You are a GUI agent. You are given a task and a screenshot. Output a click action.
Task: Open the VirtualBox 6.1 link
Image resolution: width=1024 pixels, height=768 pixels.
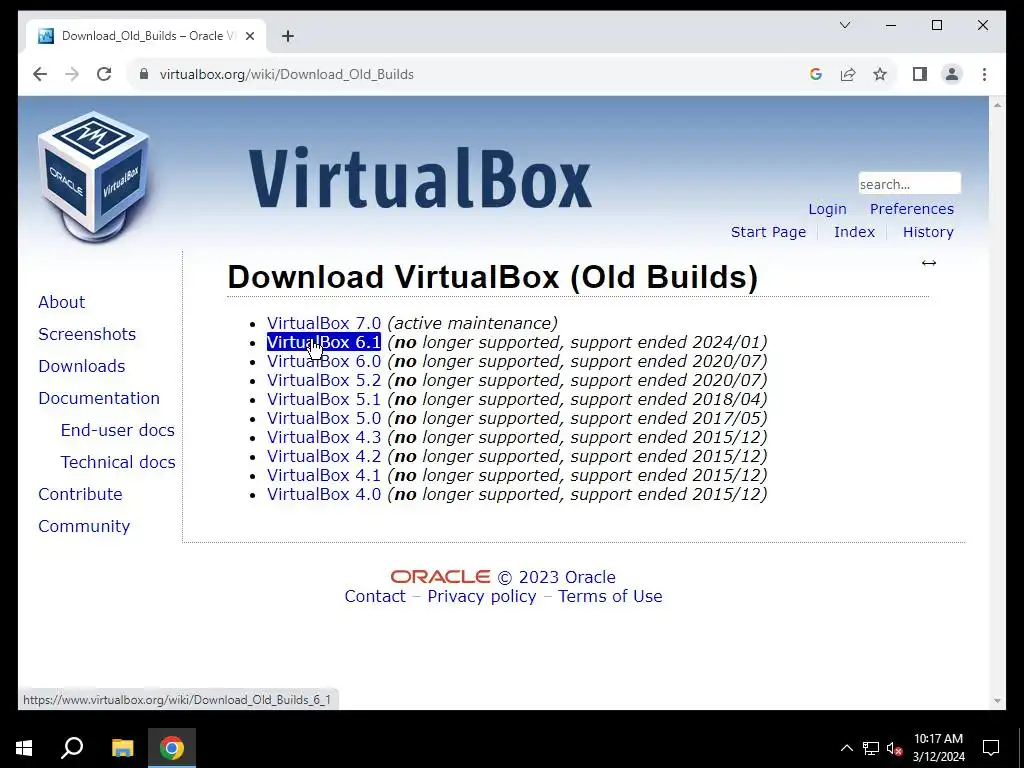[323, 342]
